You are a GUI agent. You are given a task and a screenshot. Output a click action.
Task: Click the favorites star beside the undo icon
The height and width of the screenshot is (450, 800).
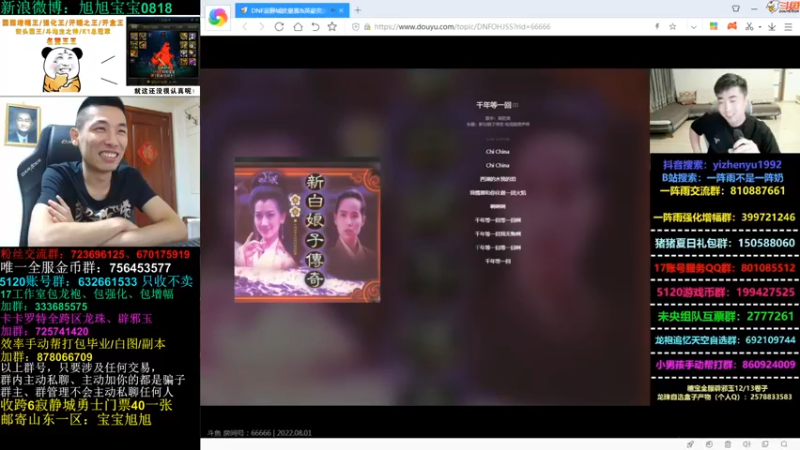(332, 27)
